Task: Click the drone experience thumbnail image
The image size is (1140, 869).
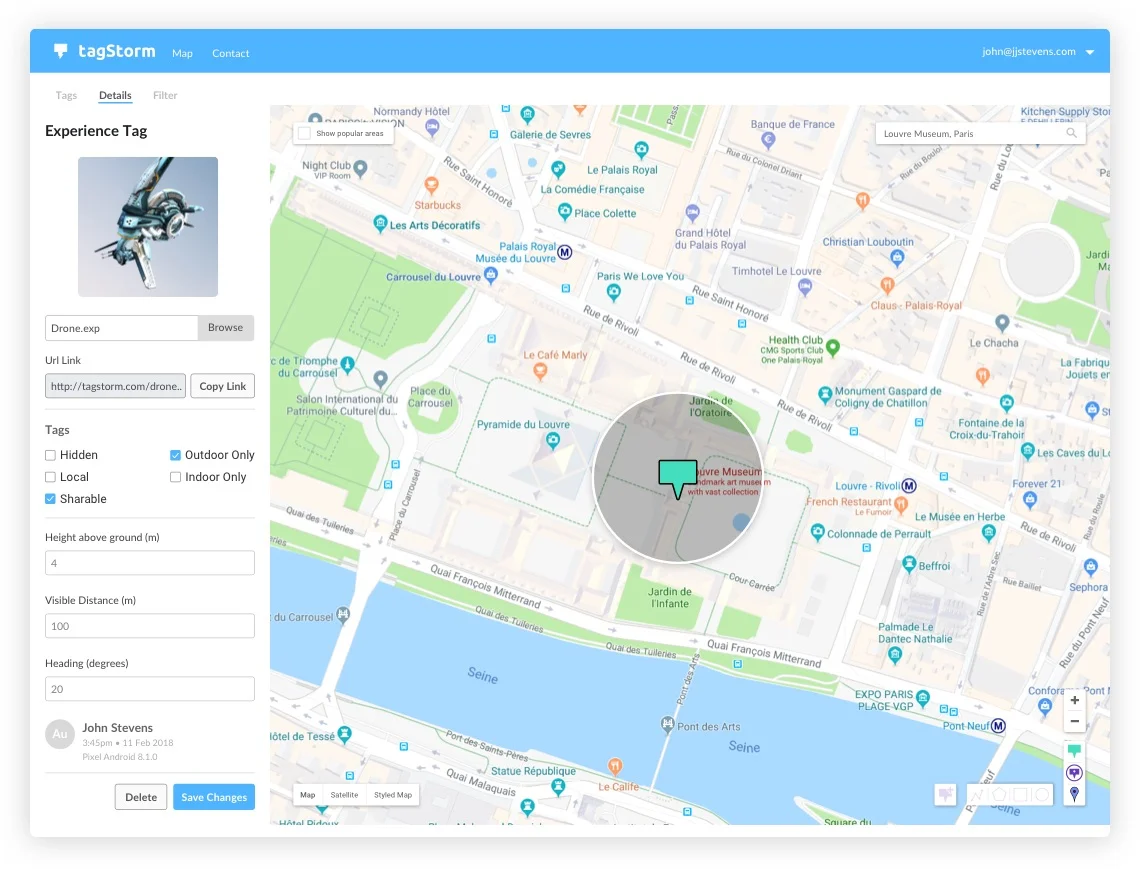Action: (x=148, y=227)
